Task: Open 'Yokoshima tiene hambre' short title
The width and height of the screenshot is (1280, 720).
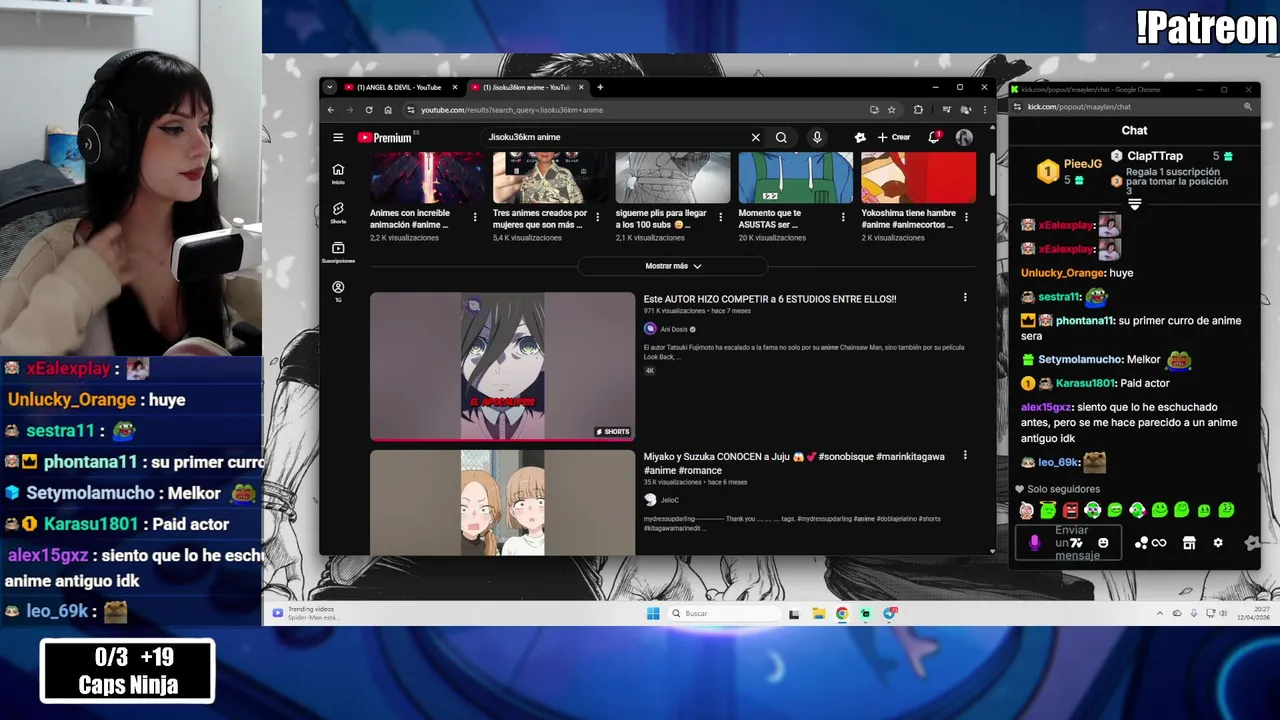Action: 909,218
